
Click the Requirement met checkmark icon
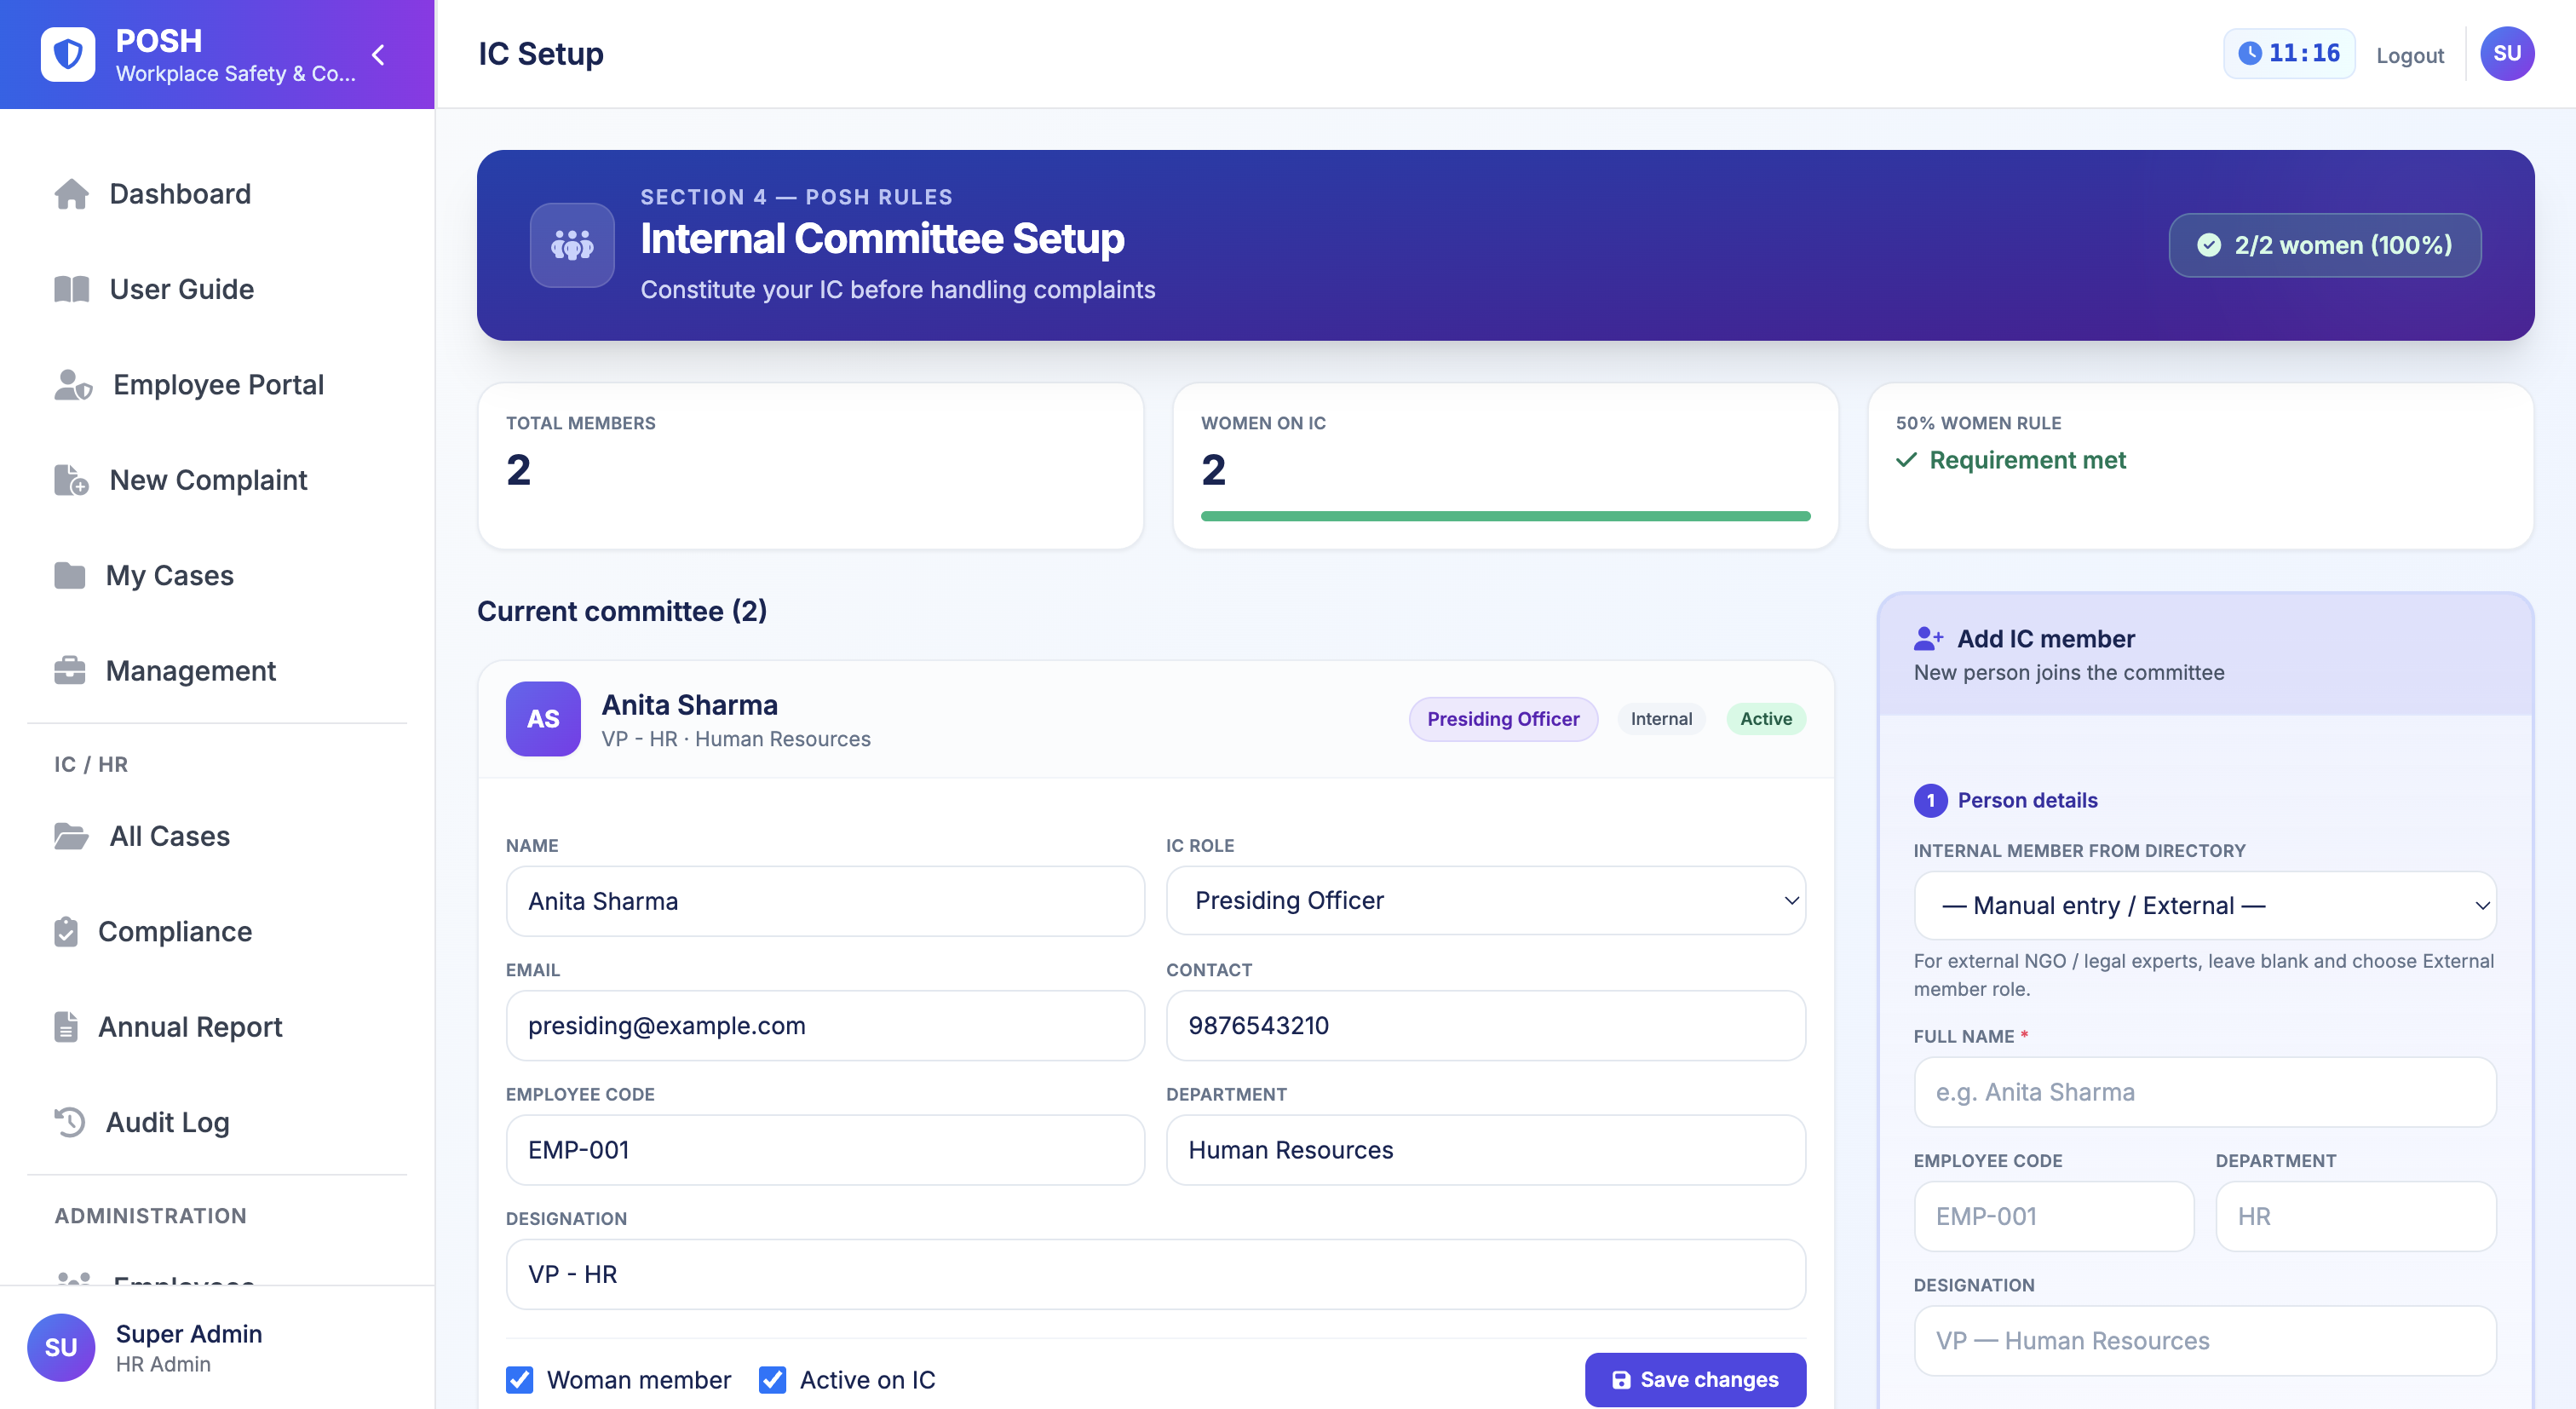coord(1906,460)
